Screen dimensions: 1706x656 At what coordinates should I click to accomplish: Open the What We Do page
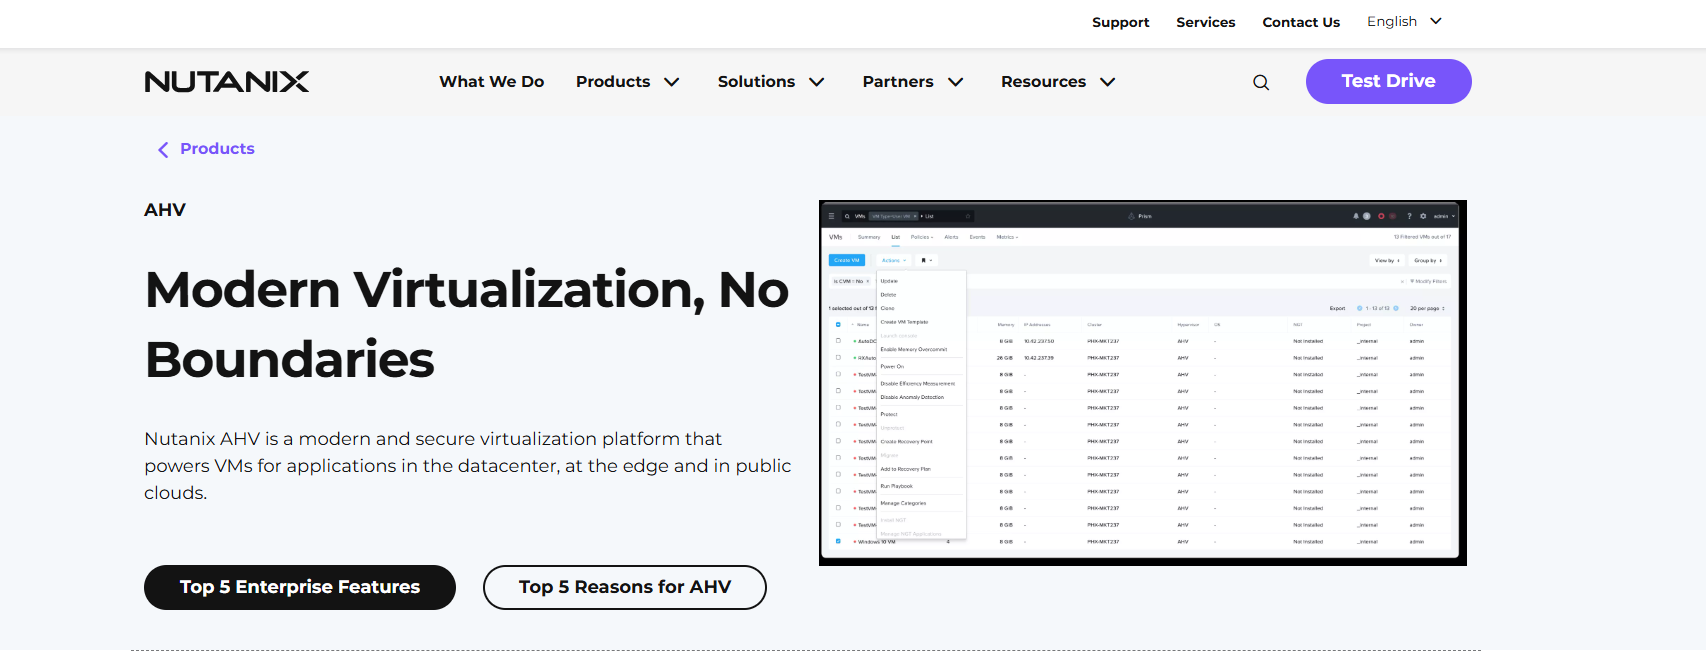coord(491,82)
